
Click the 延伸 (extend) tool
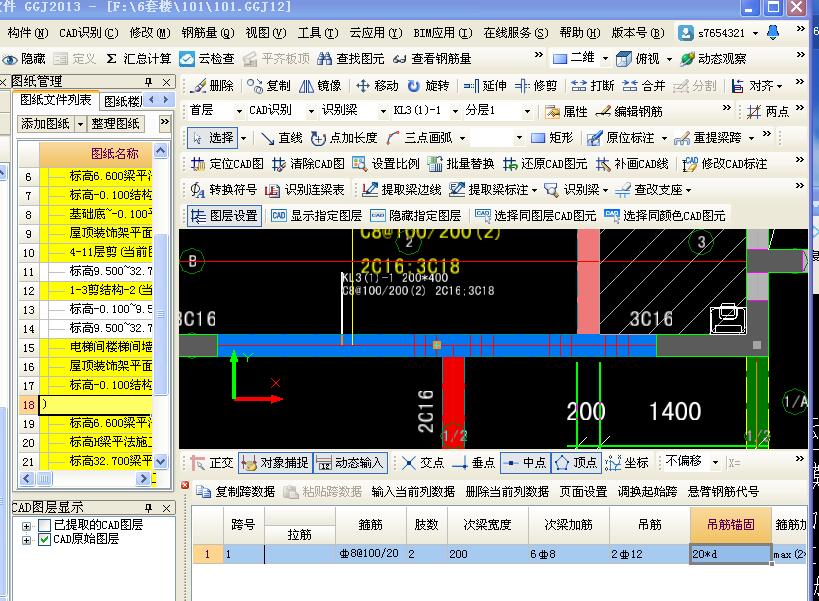tap(485, 86)
